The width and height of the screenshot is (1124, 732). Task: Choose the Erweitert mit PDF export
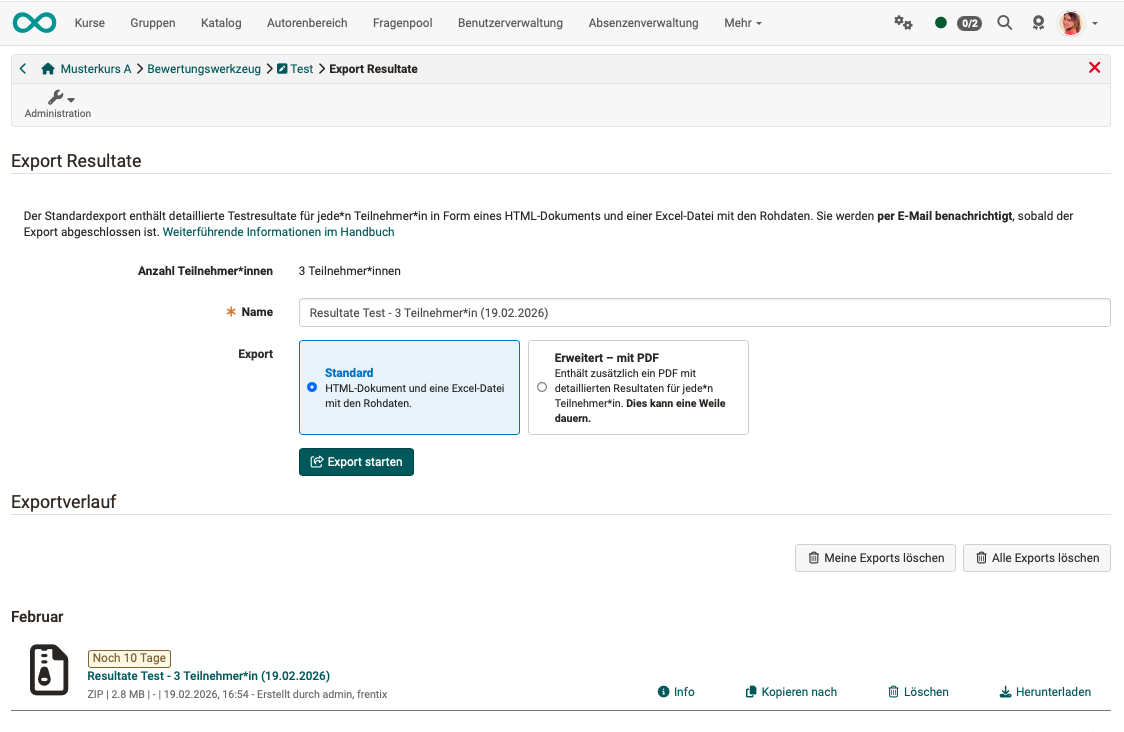[542, 387]
